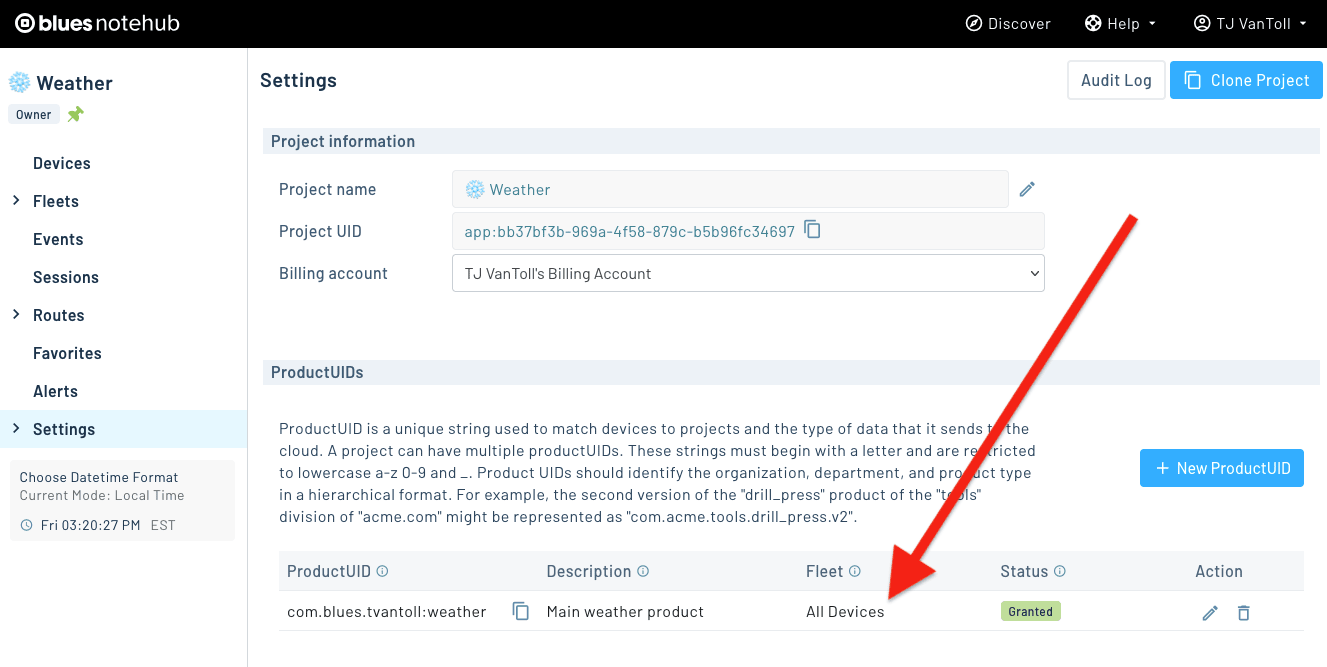Expand the Routes sidebar section
The width and height of the screenshot is (1327, 667).
[16, 315]
